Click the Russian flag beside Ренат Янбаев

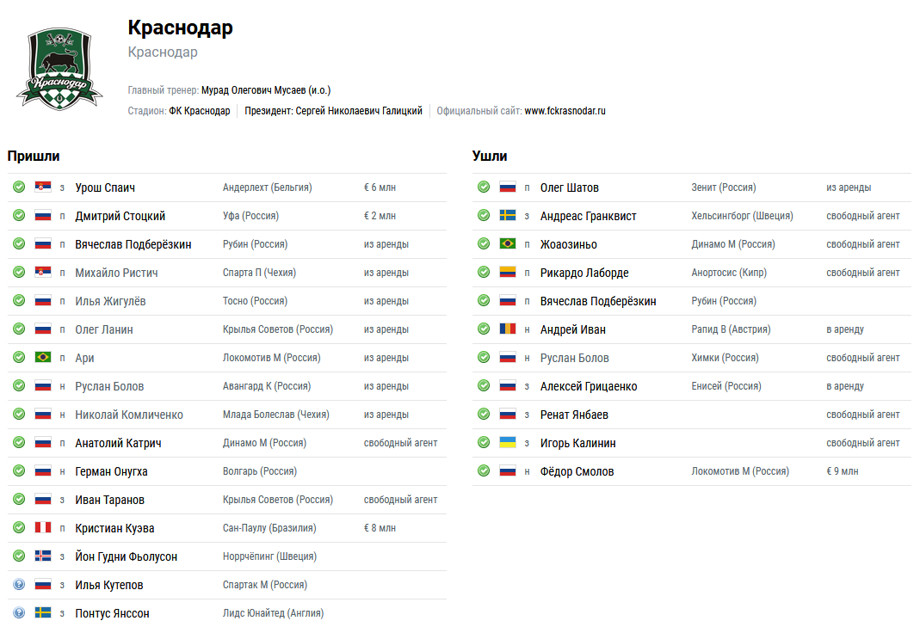[508, 414]
